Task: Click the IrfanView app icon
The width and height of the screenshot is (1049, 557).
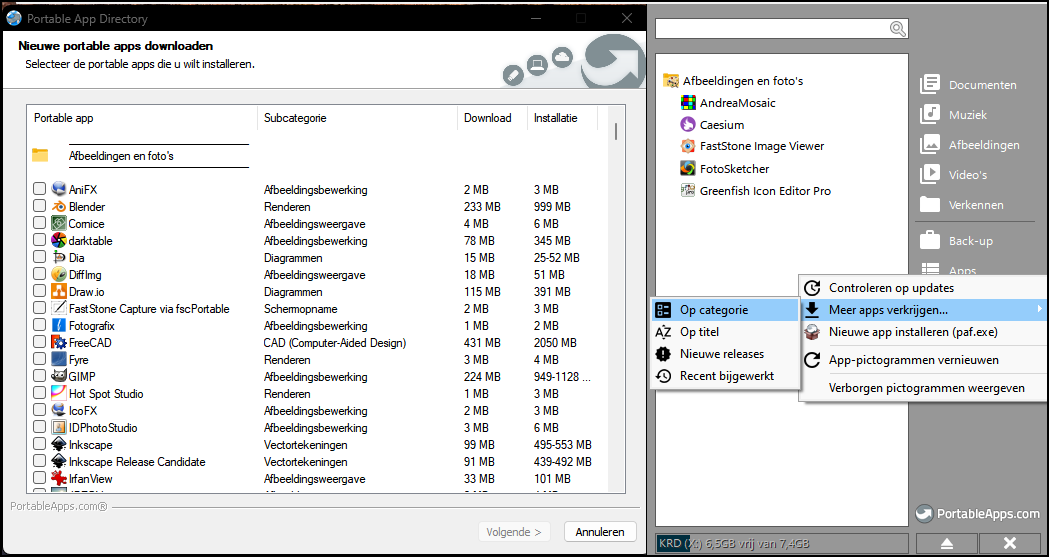Action: (x=58, y=479)
